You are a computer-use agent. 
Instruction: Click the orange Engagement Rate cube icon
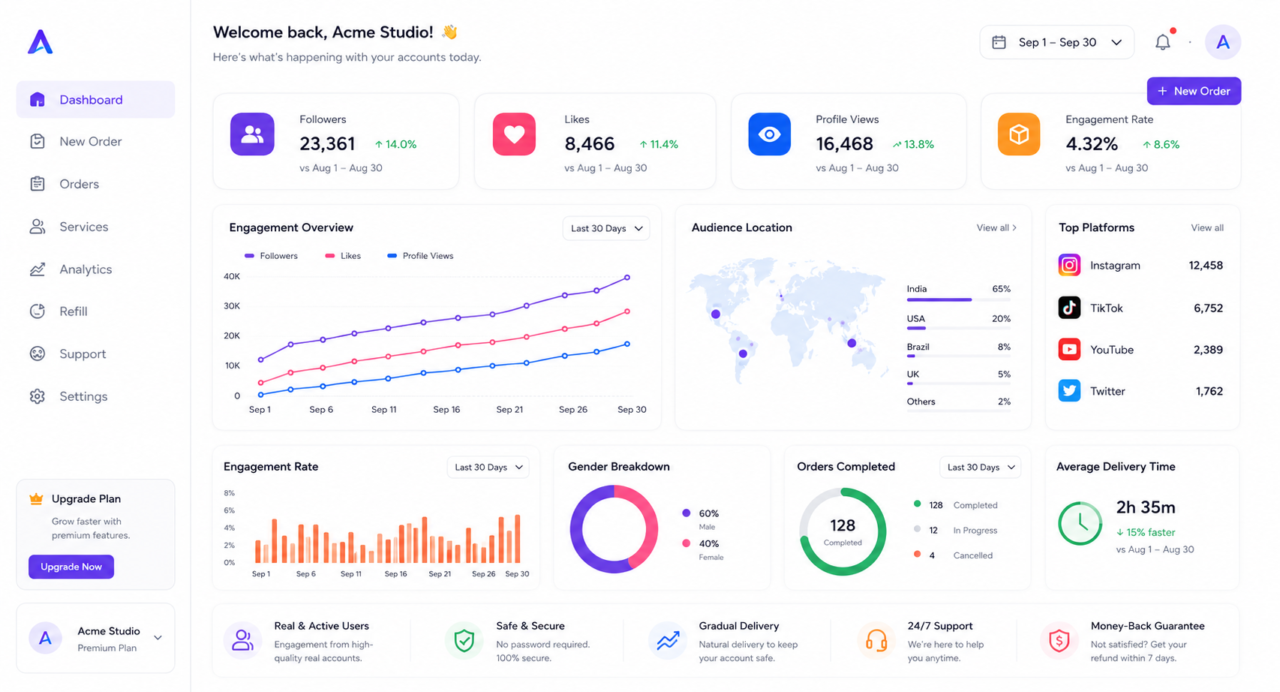pos(1019,134)
